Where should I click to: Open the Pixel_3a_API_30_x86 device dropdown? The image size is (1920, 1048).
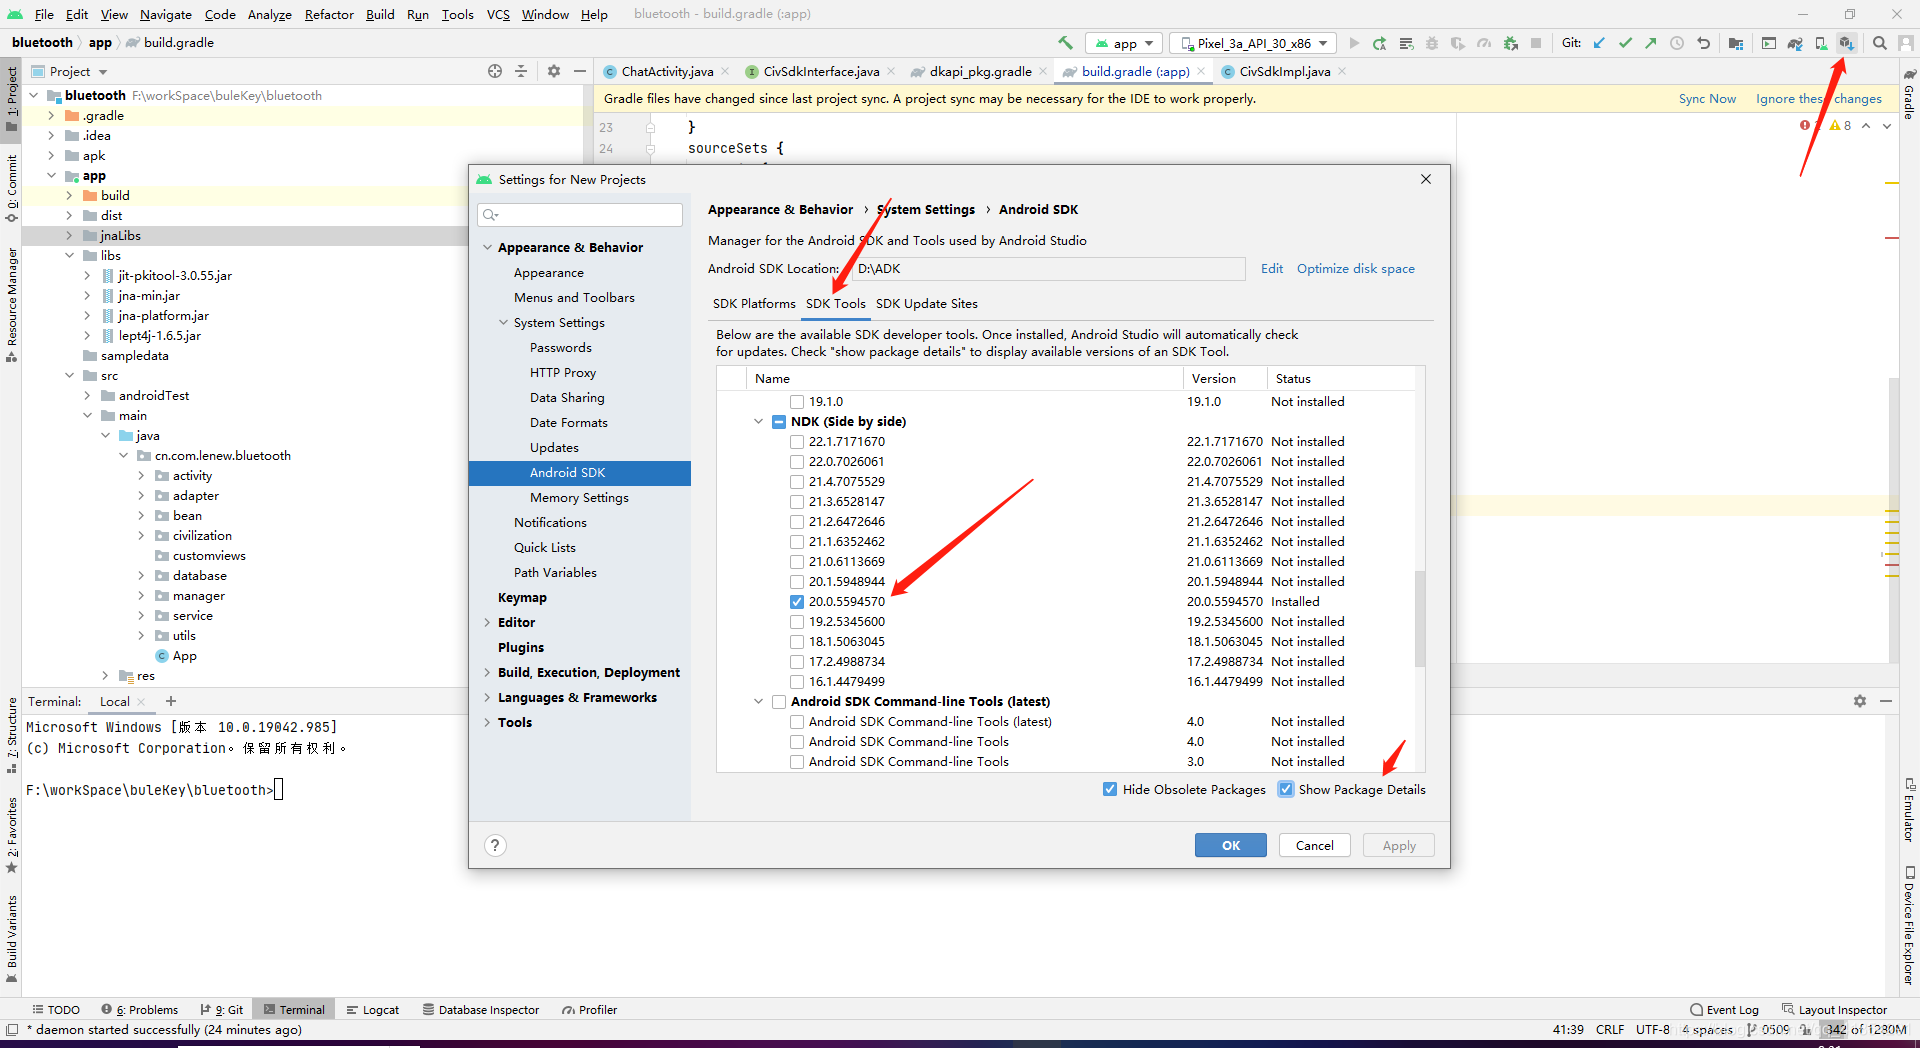[1252, 43]
